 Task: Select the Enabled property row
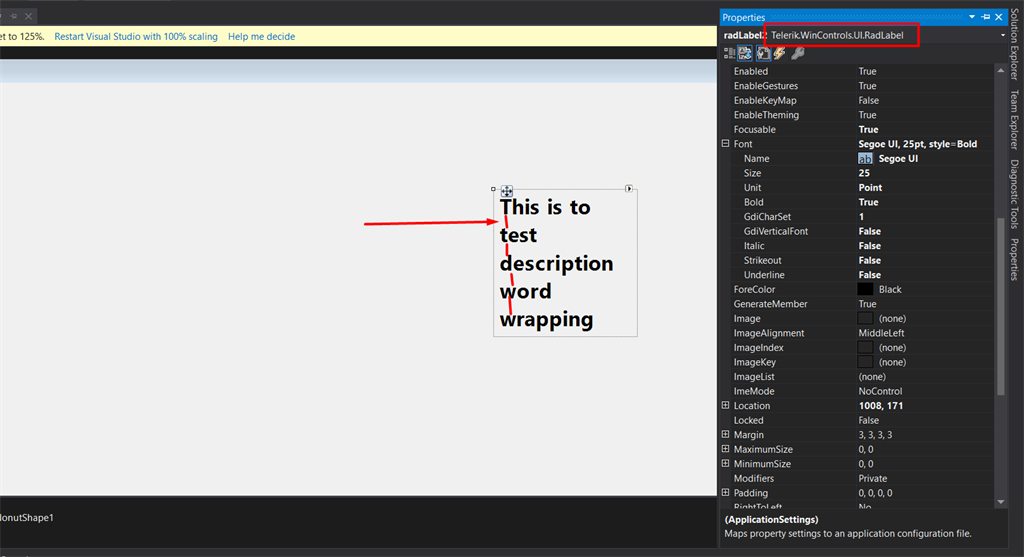pos(857,71)
